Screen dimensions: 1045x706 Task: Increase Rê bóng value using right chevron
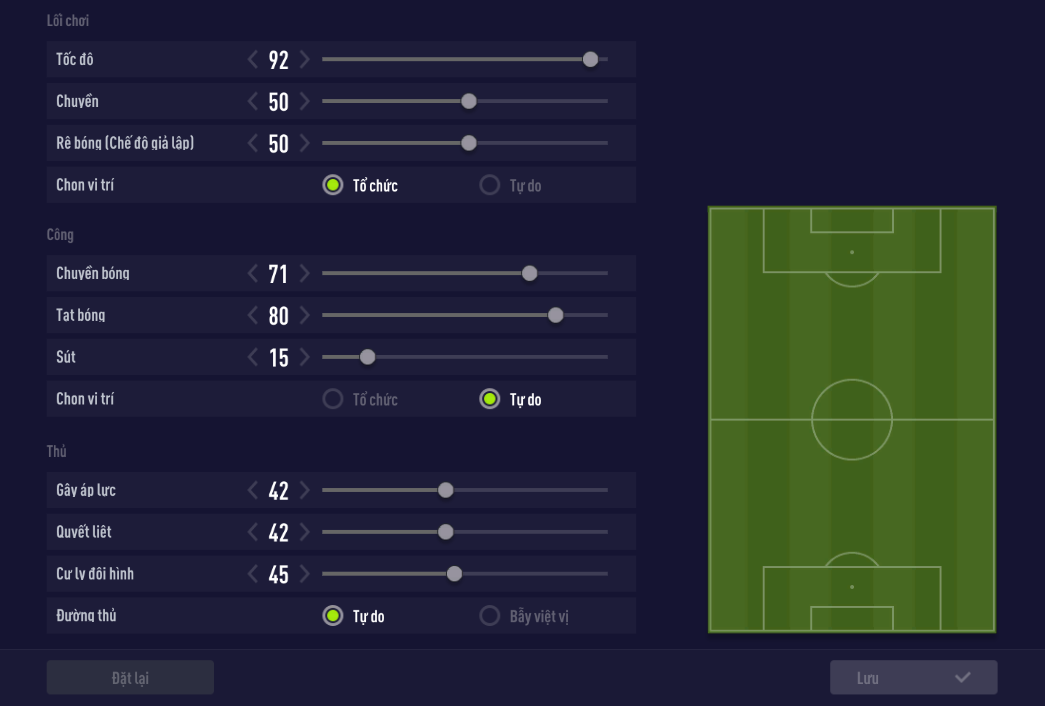tap(305, 144)
